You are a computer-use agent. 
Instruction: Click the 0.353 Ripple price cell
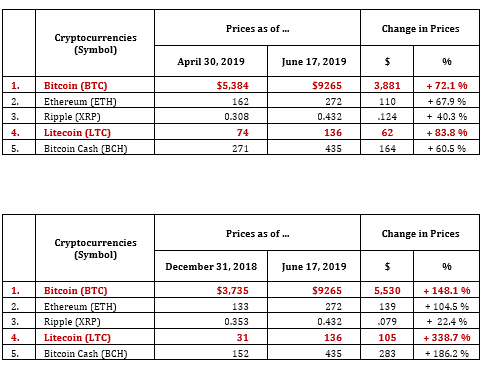point(211,321)
